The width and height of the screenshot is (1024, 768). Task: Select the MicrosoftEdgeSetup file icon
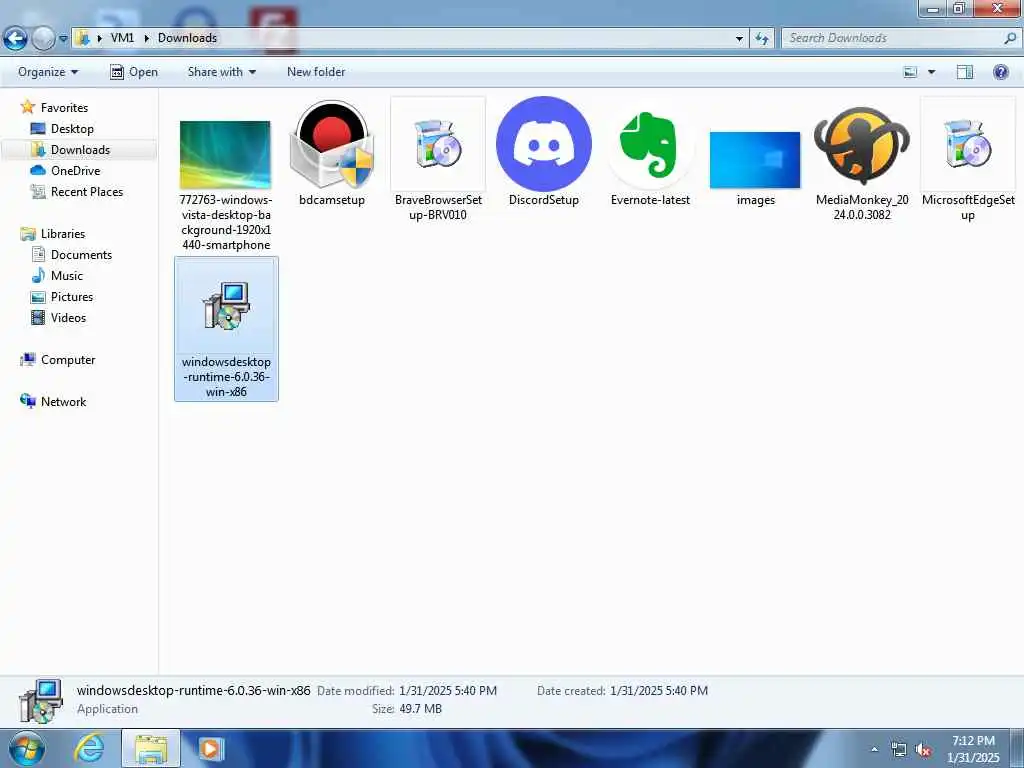pos(968,144)
